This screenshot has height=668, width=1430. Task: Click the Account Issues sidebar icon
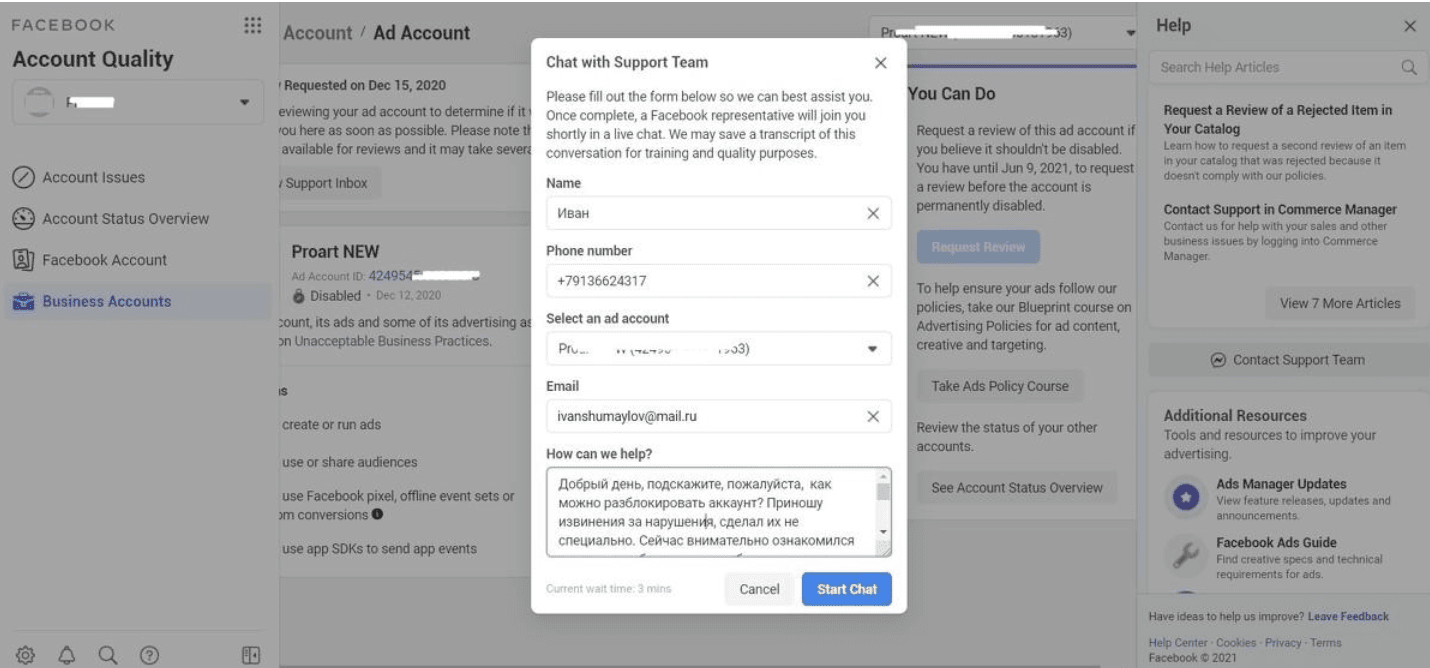(24, 178)
